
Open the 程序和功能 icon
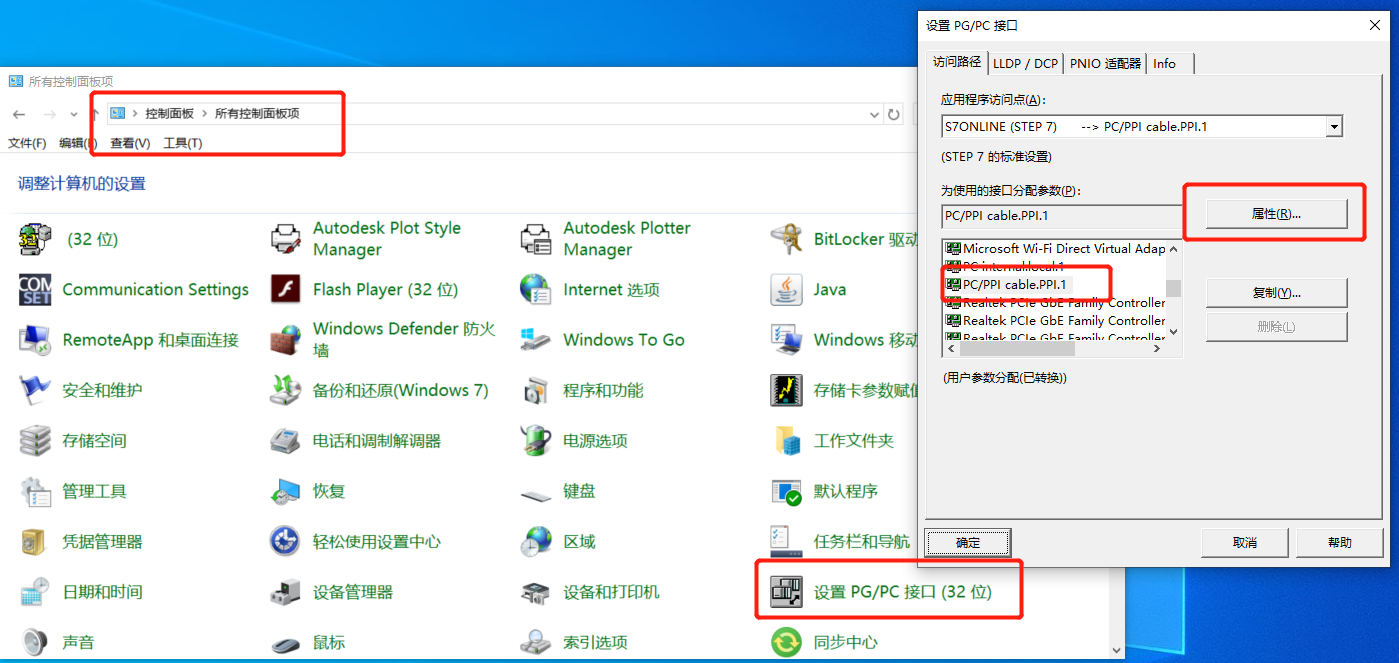536,390
